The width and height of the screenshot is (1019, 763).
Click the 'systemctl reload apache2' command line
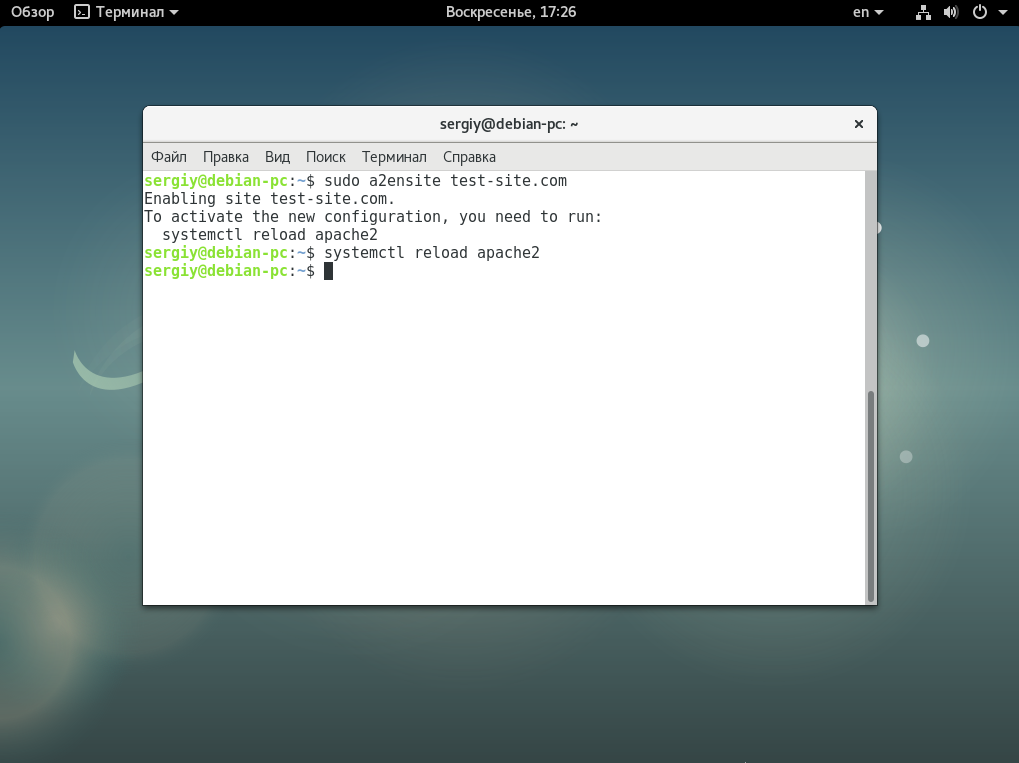click(431, 253)
